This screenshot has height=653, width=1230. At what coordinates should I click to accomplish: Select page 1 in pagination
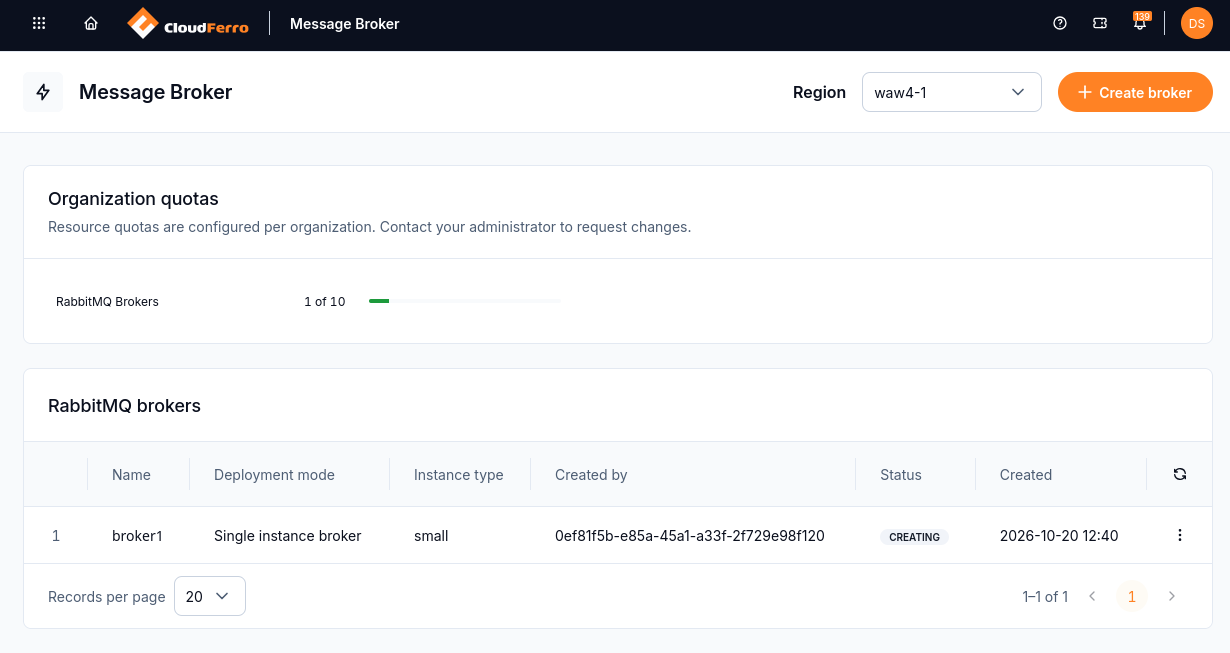(1132, 597)
